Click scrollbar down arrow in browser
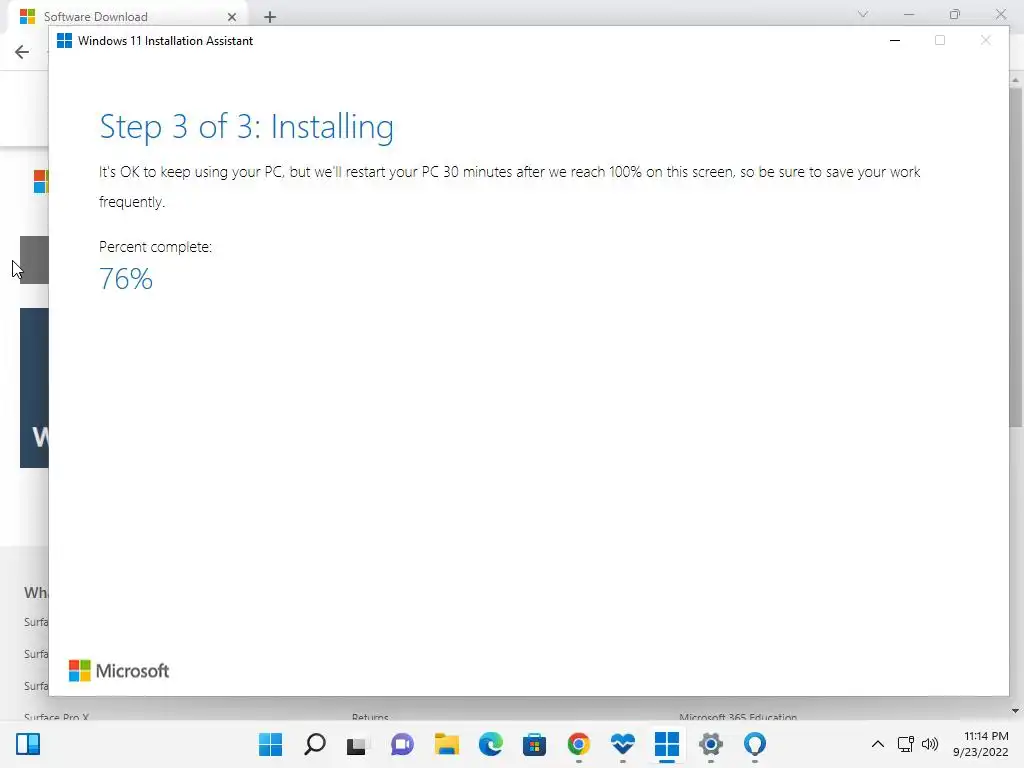This screenshot has width=1024, height=768. pyautogui.click(x=1015, y=711)
